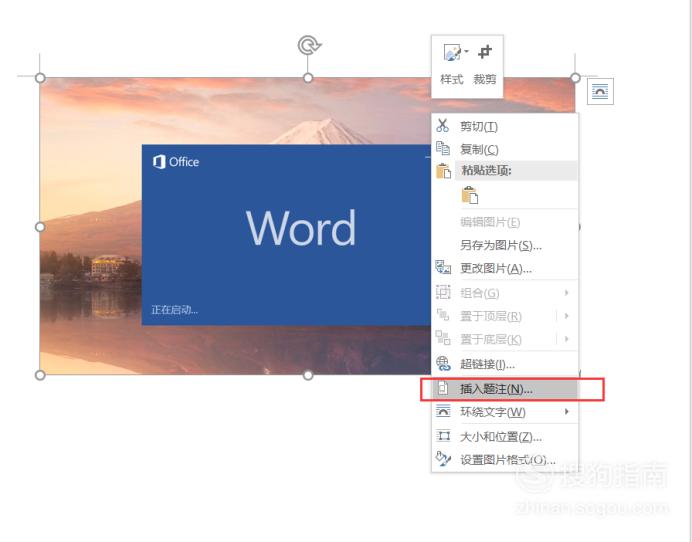Screen dimensions: 692x542
Task: Open Size and Position (大小和位置) entry
Action: click(504, 437)
